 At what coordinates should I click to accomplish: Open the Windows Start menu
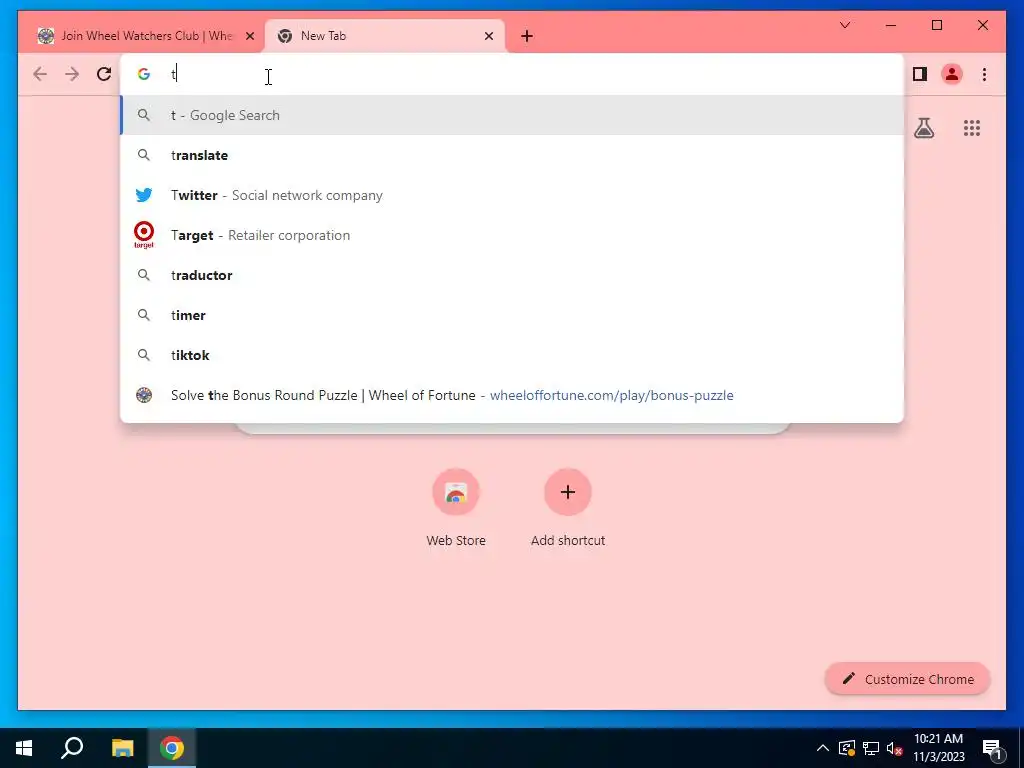pyautogui.click(x=24, y=748)
